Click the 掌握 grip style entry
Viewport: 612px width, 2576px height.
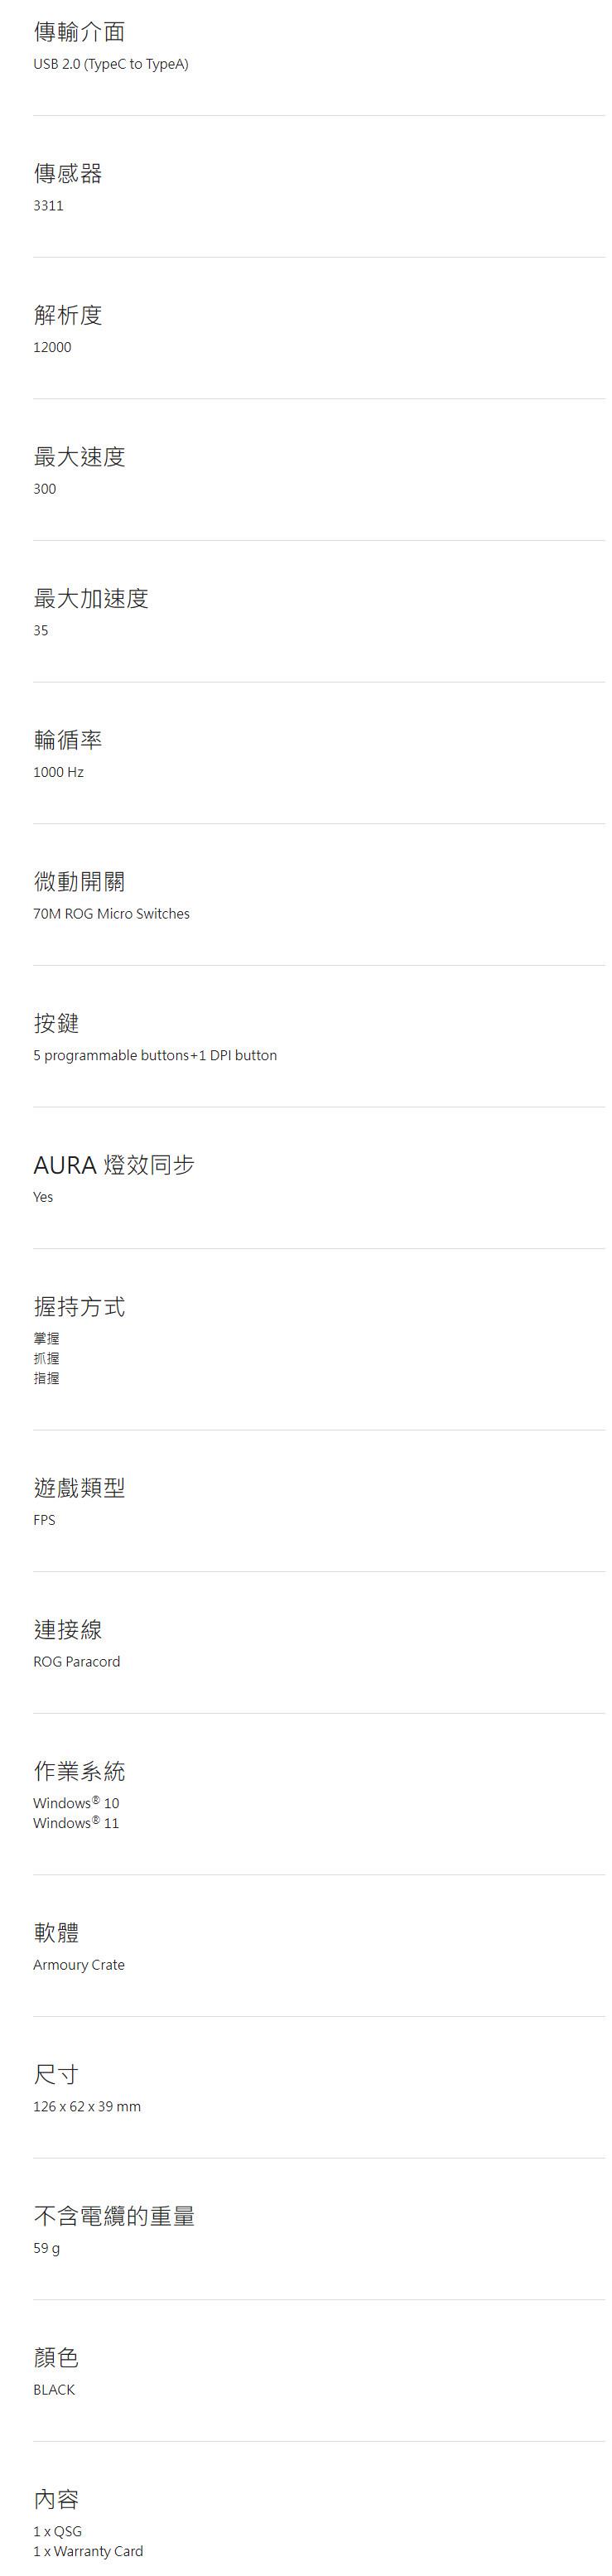click(x=46, y=1338)
